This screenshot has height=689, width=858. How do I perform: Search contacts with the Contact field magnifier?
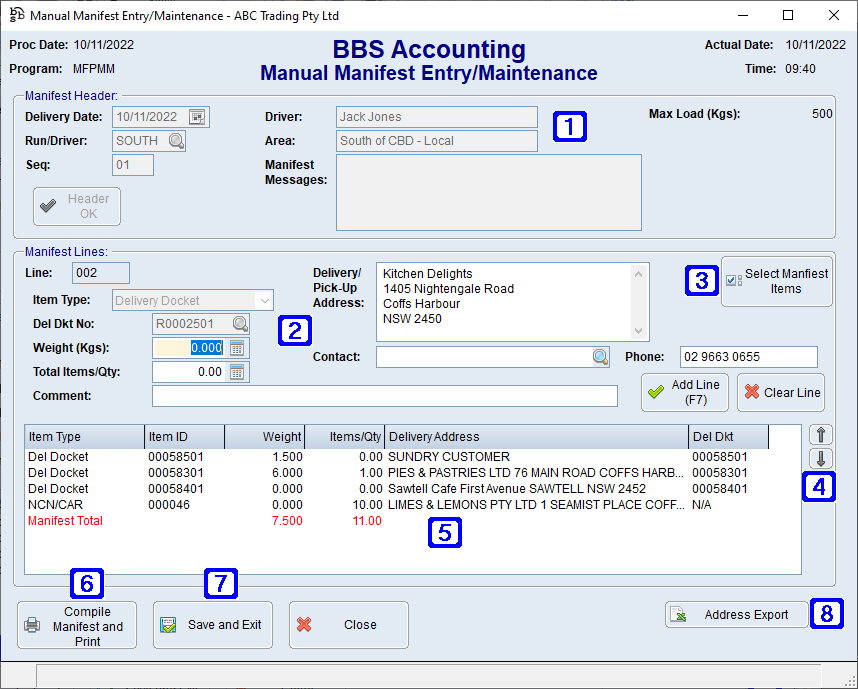pyautogui.click(x=600, y=356)
